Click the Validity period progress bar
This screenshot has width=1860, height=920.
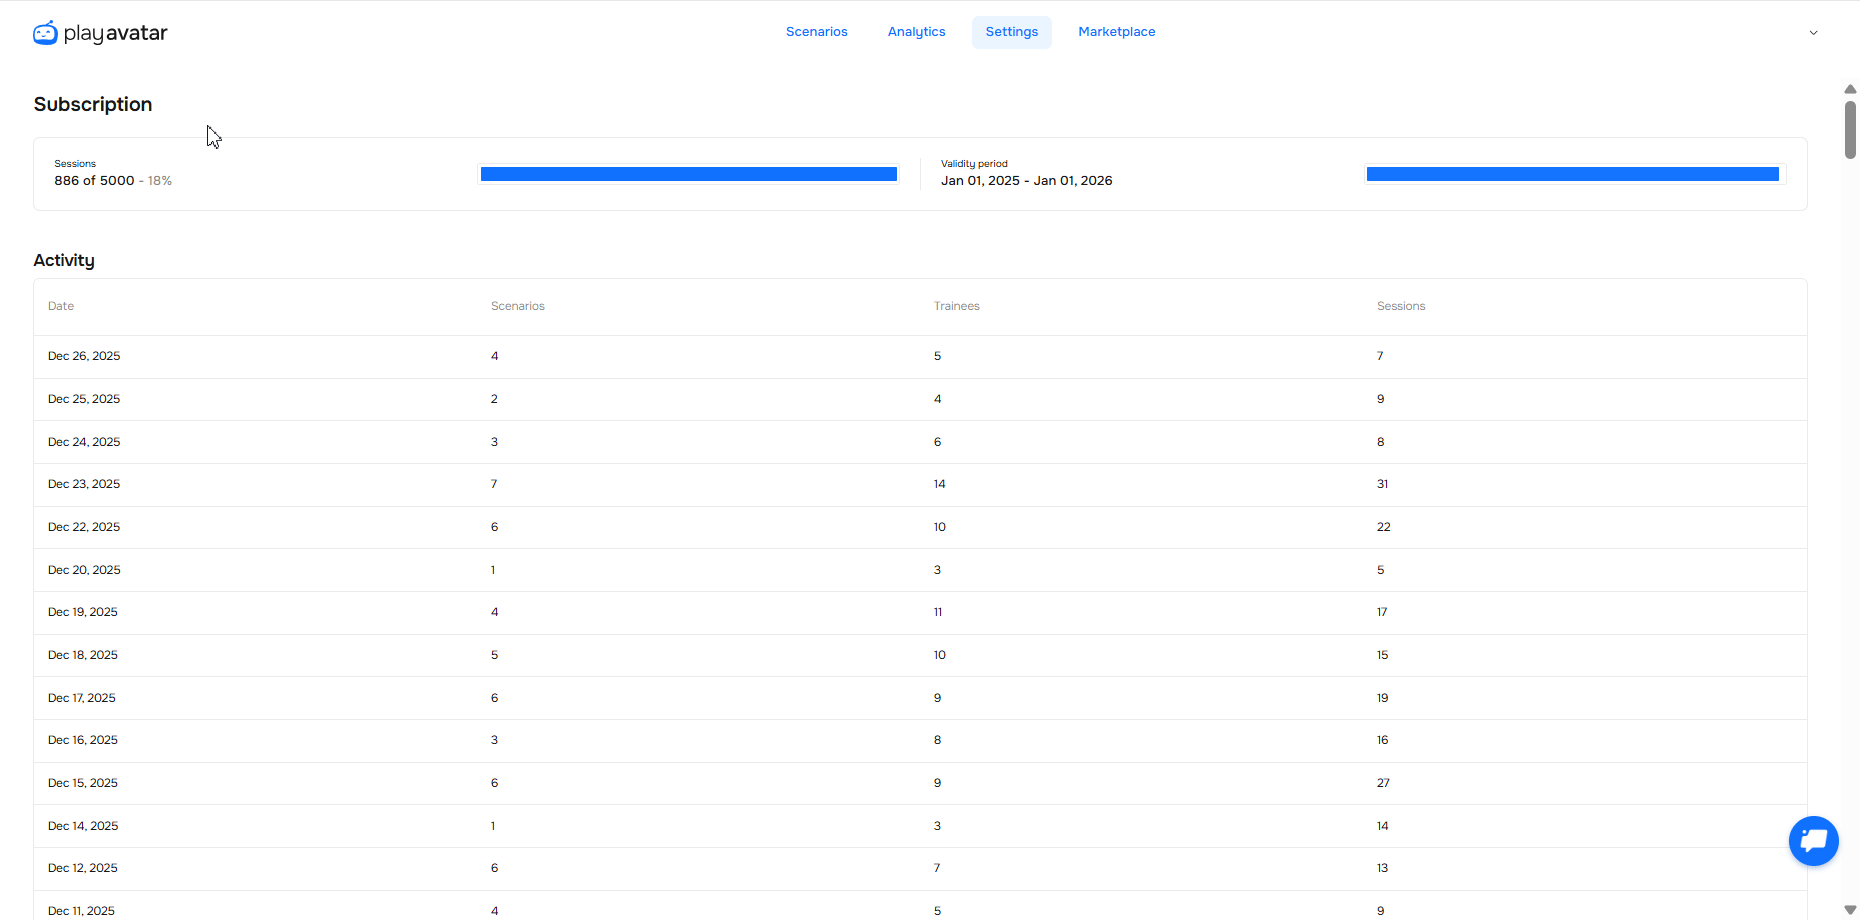(x=1572, y=174)
